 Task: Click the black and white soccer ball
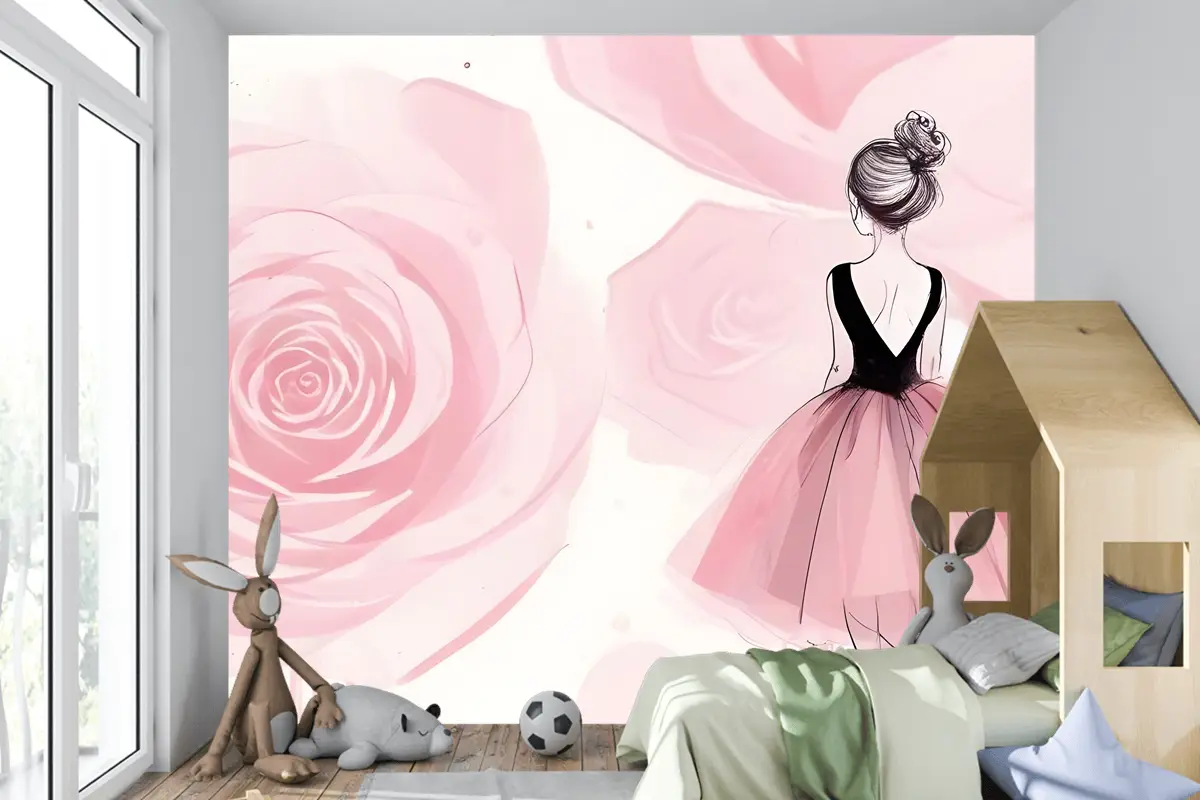(549, 722)
